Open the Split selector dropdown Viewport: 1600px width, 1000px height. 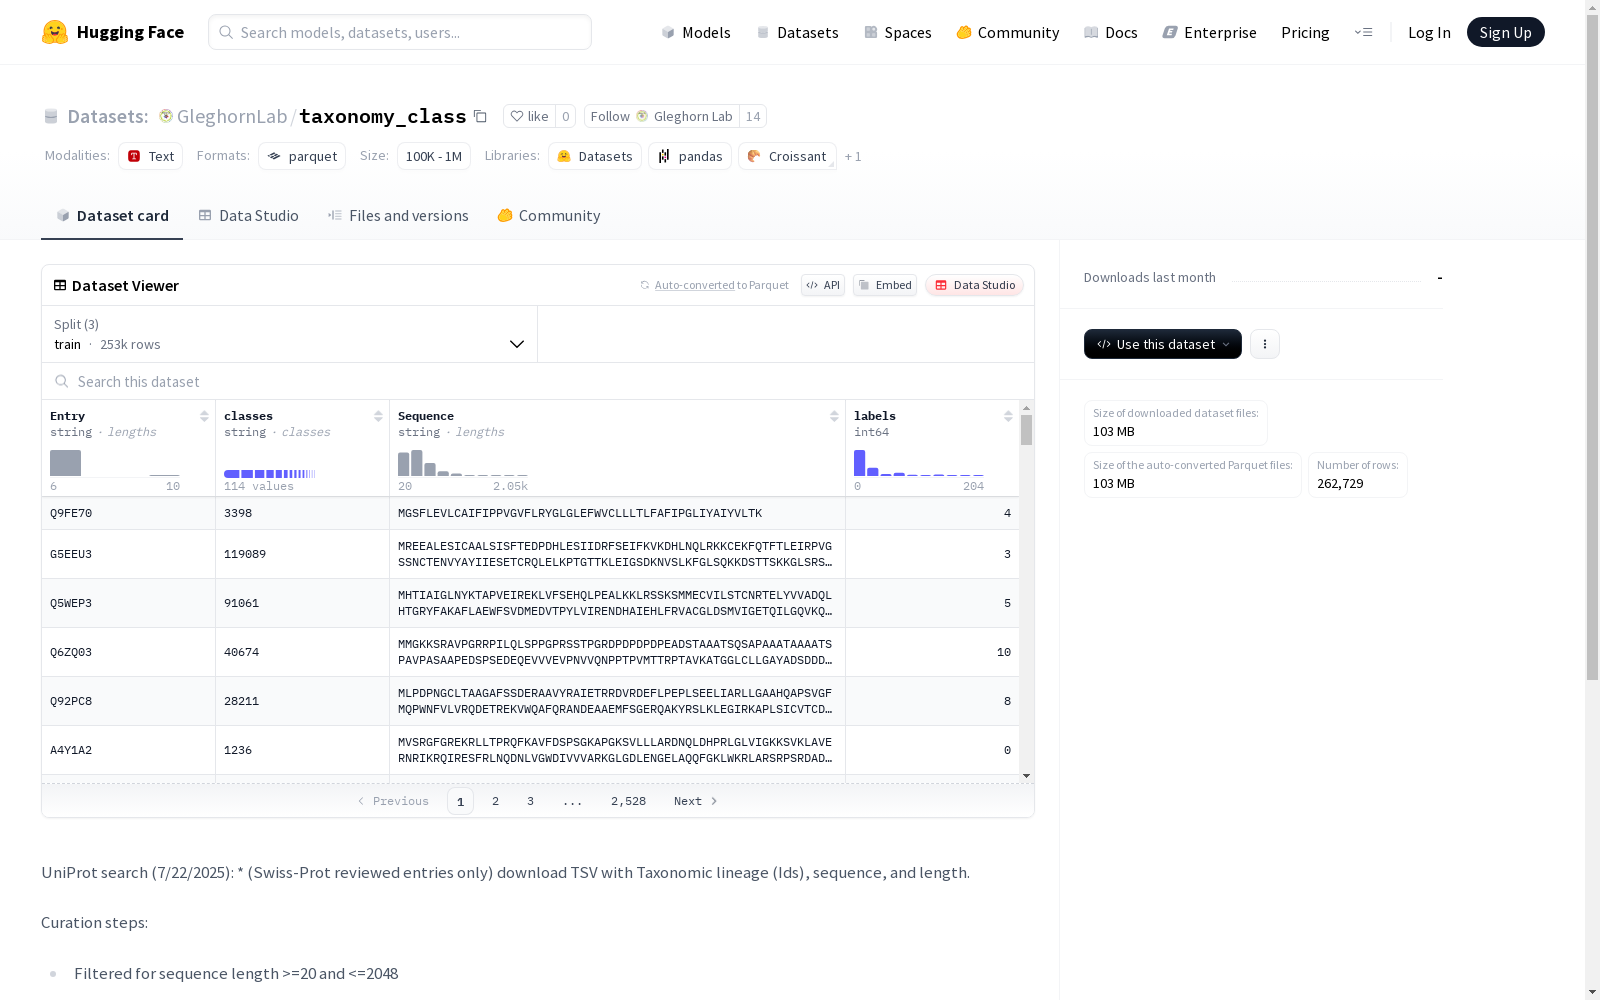[290, 334]
